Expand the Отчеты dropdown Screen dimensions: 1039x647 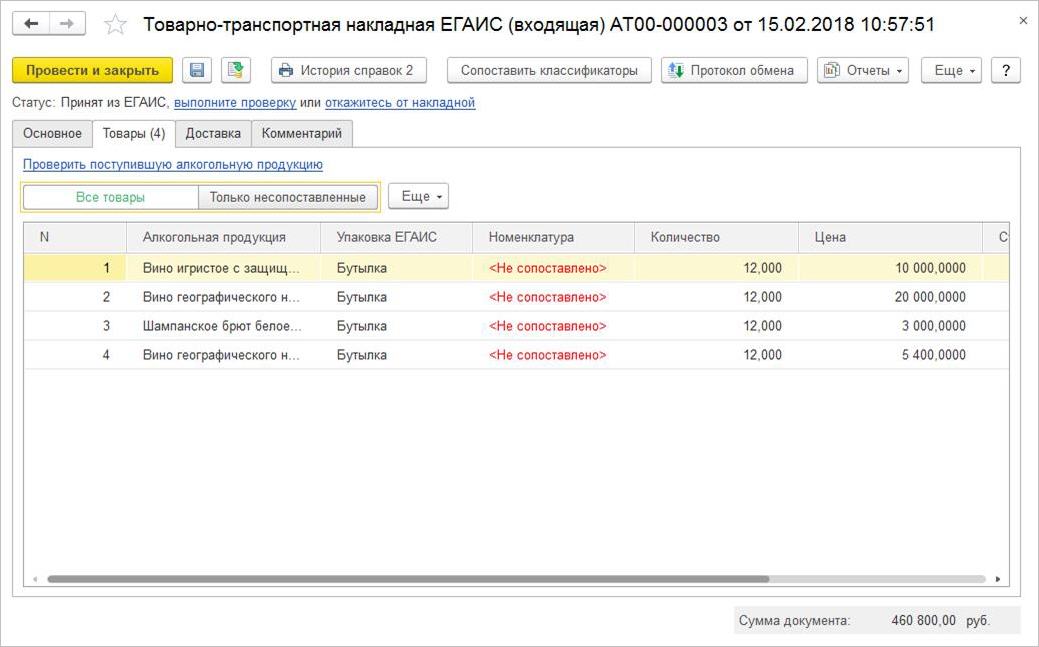863,70
